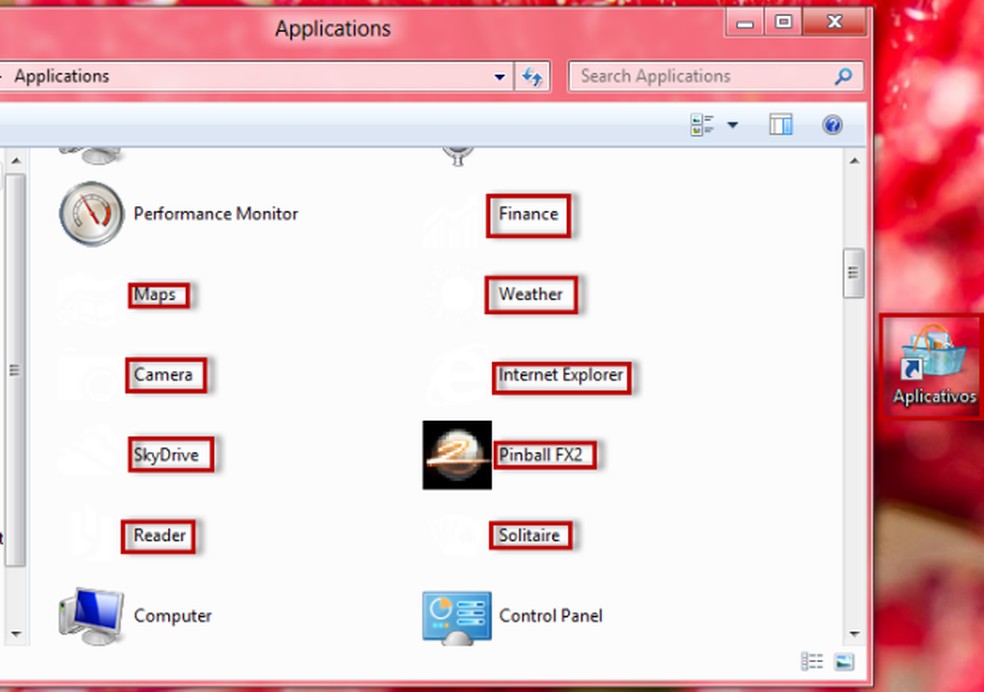Open the Help question mark icon

(832, 125)
